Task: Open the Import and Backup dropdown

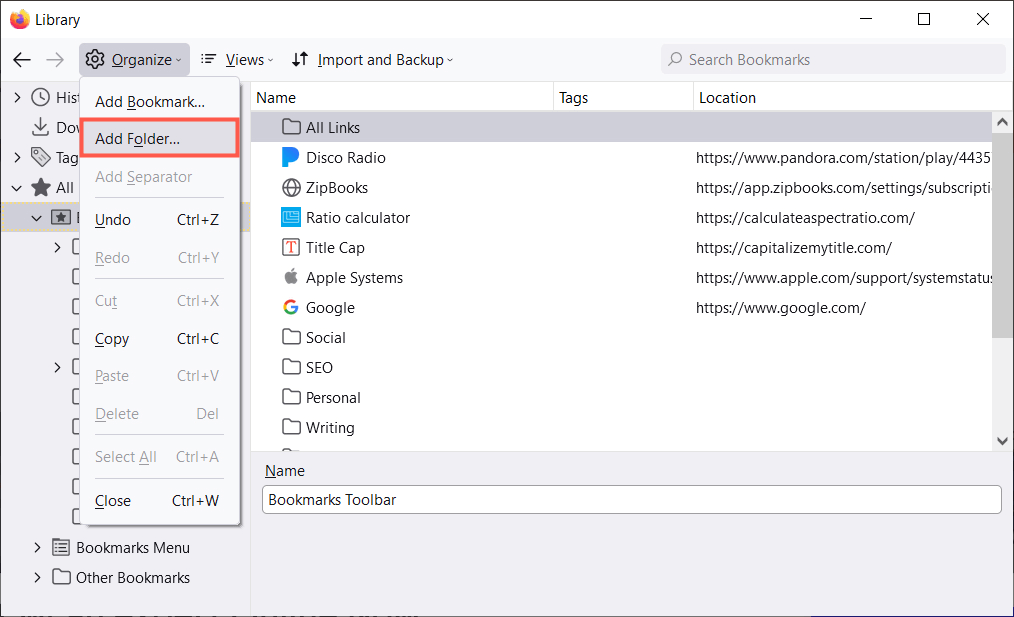Action: 372,60
